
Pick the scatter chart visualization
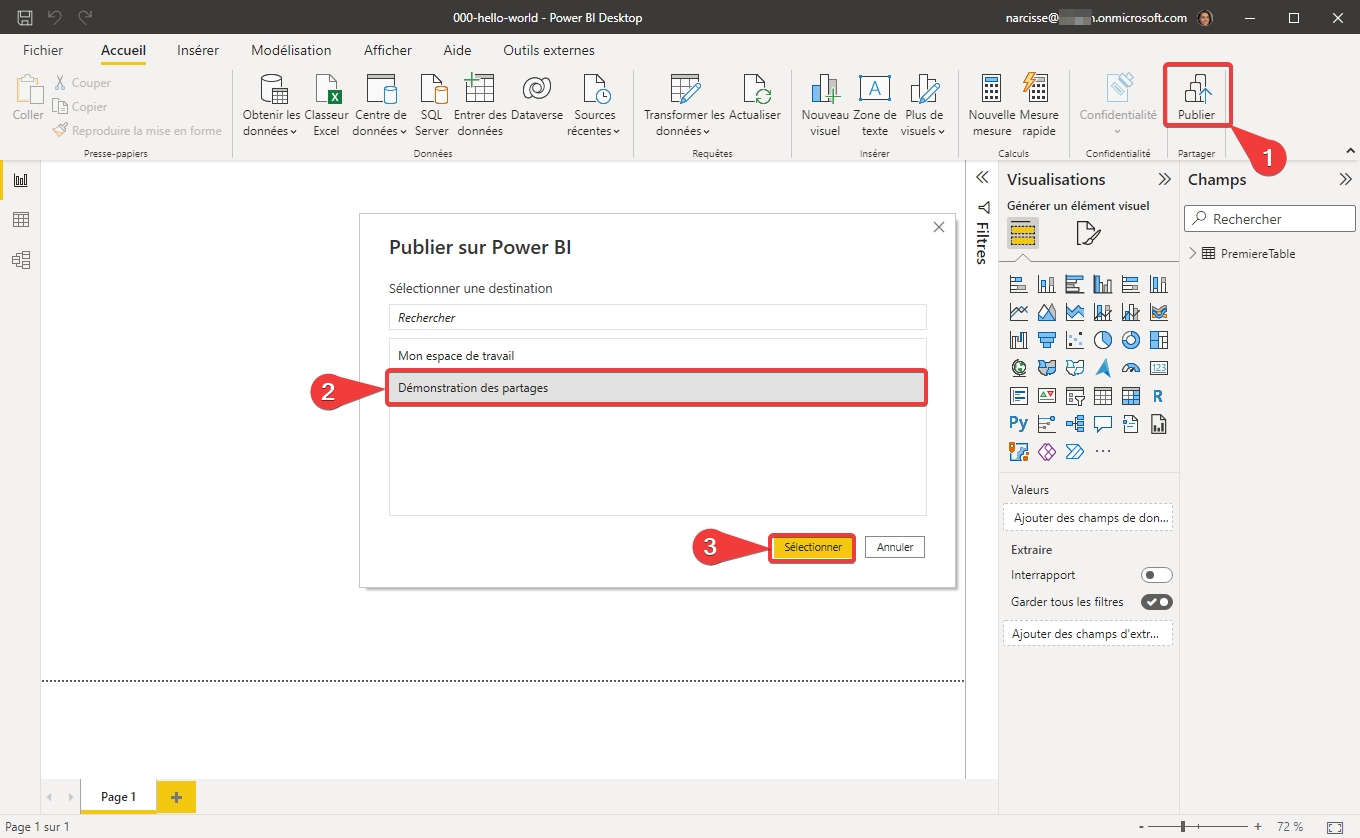[x=1075, y=340]
